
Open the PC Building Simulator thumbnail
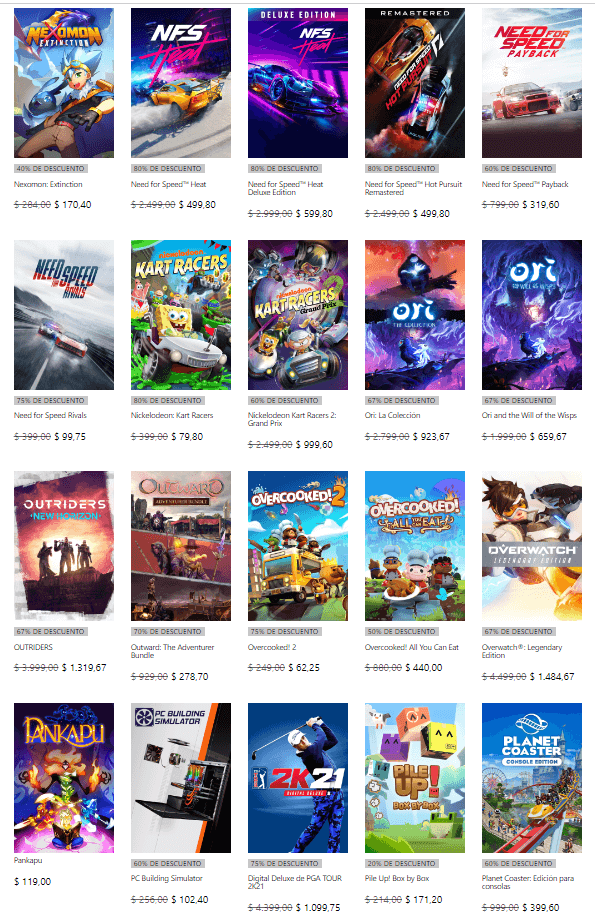181,778
